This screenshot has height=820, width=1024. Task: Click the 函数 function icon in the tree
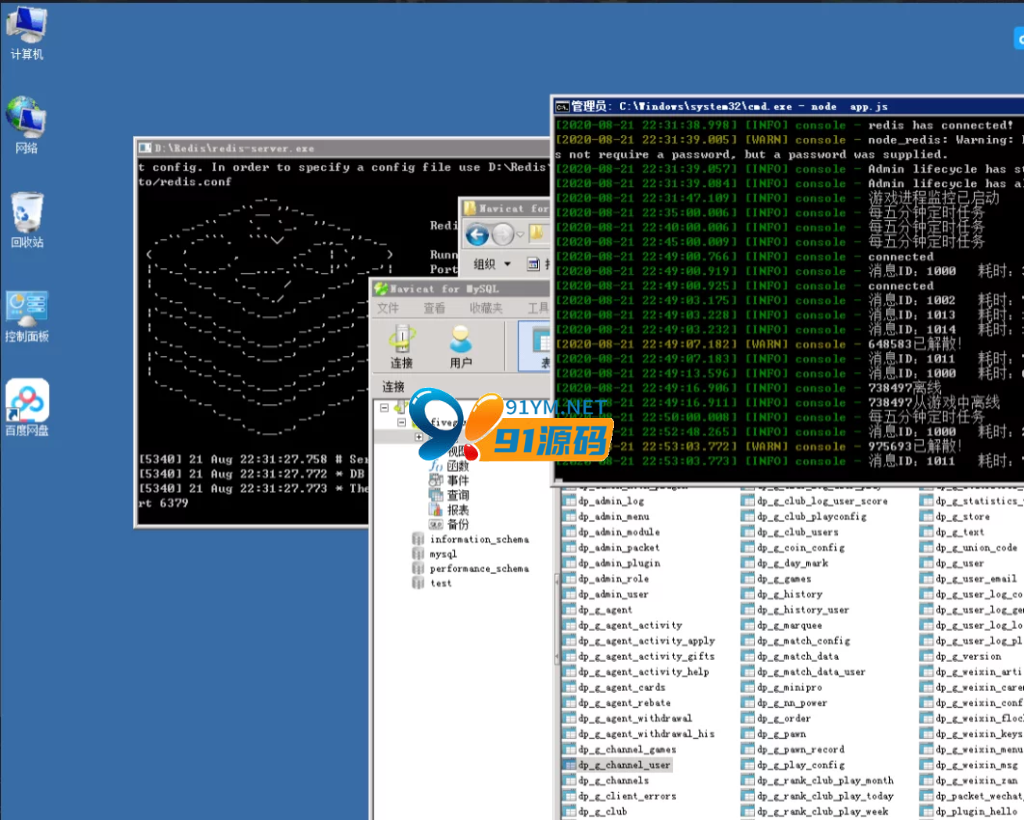coord(436,466)
